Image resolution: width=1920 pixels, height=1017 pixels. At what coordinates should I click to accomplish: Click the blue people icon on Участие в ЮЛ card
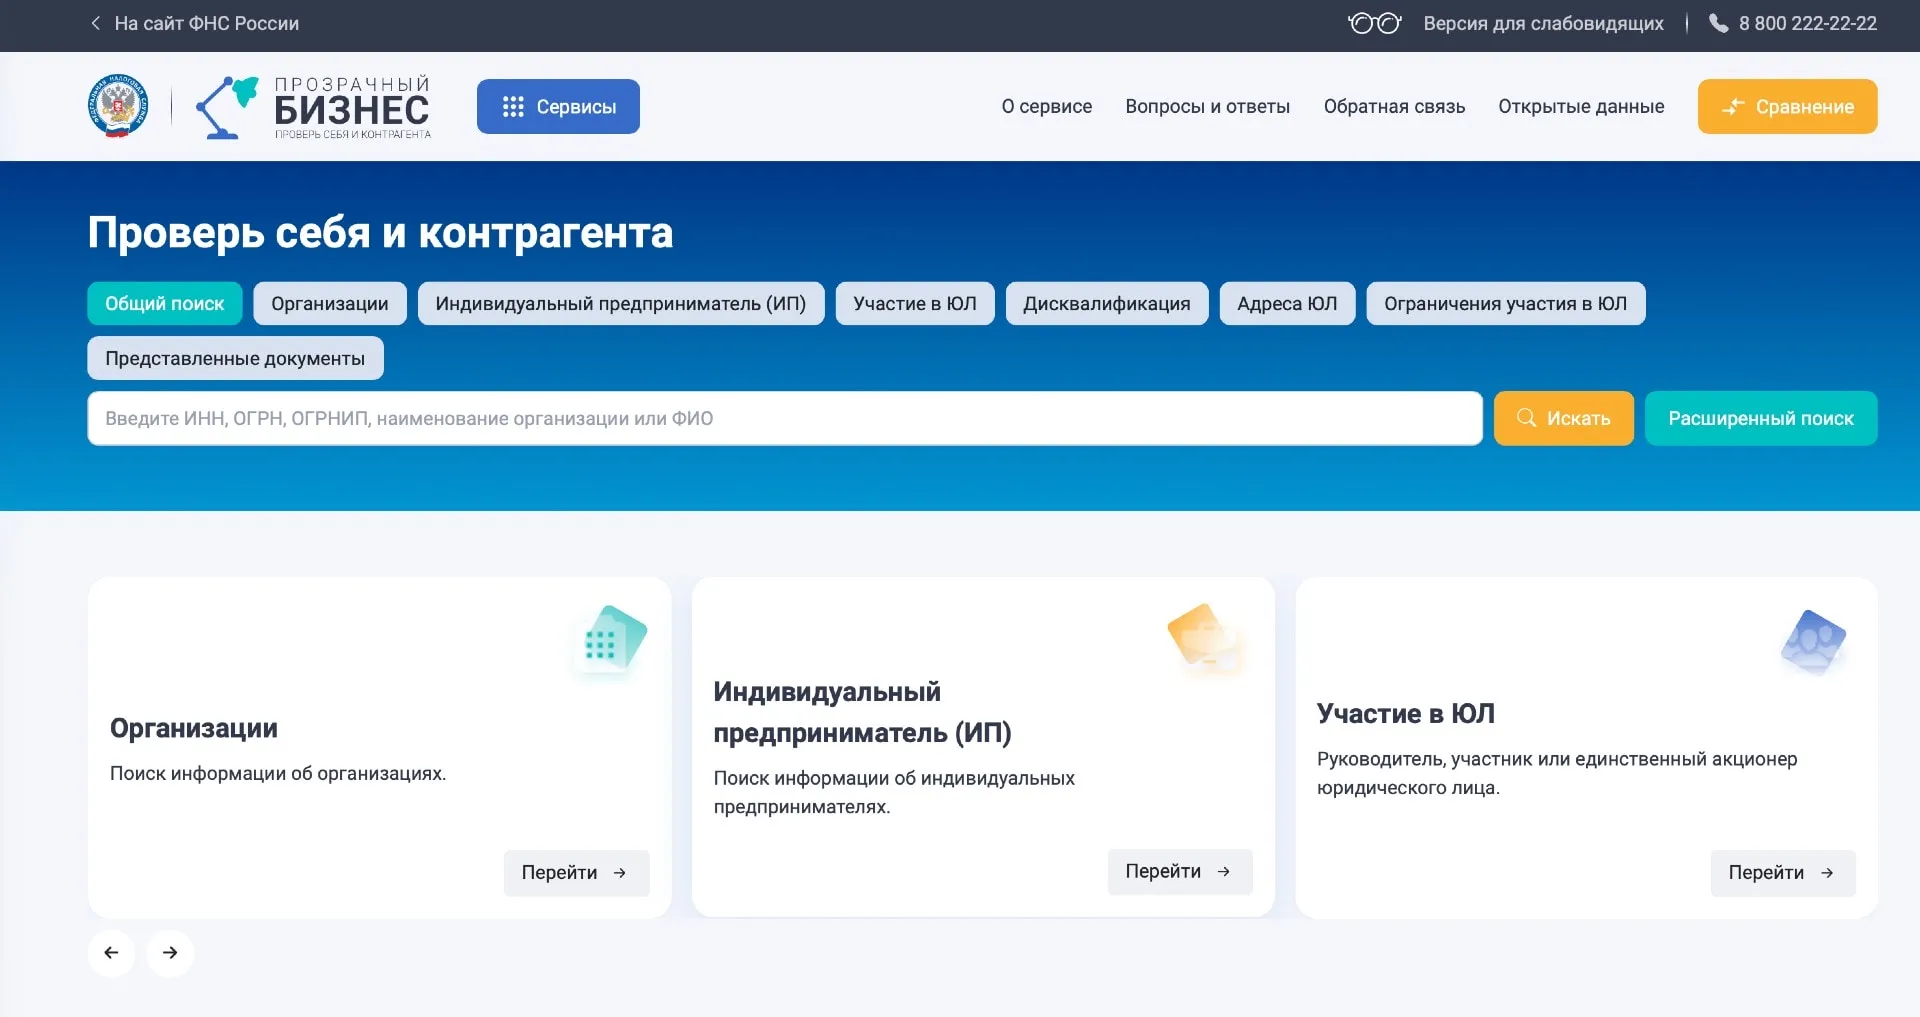[1812, 641]
